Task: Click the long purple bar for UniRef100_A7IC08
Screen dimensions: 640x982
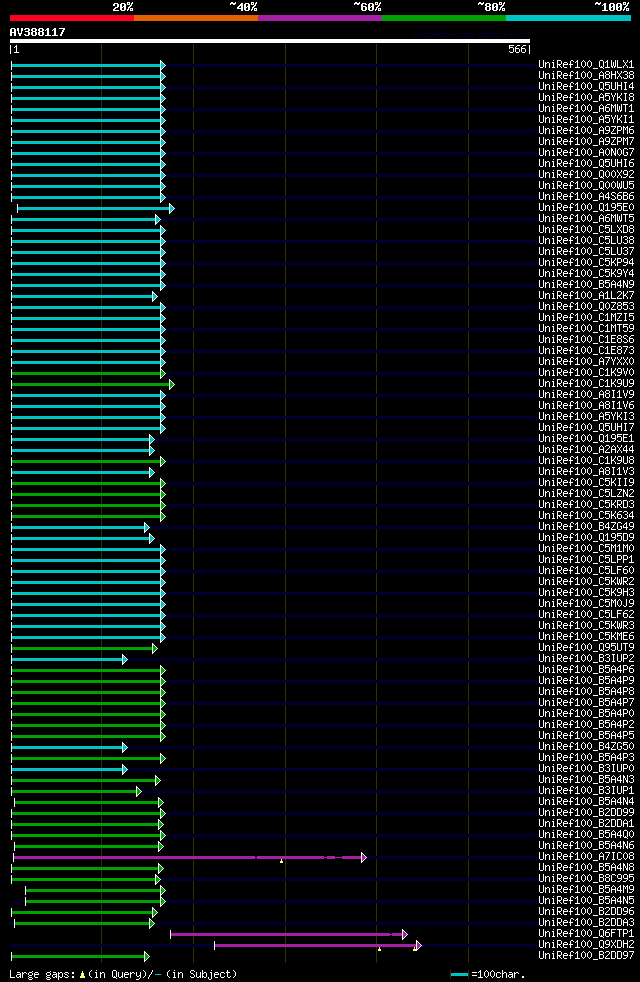Action: click(190, 857)
